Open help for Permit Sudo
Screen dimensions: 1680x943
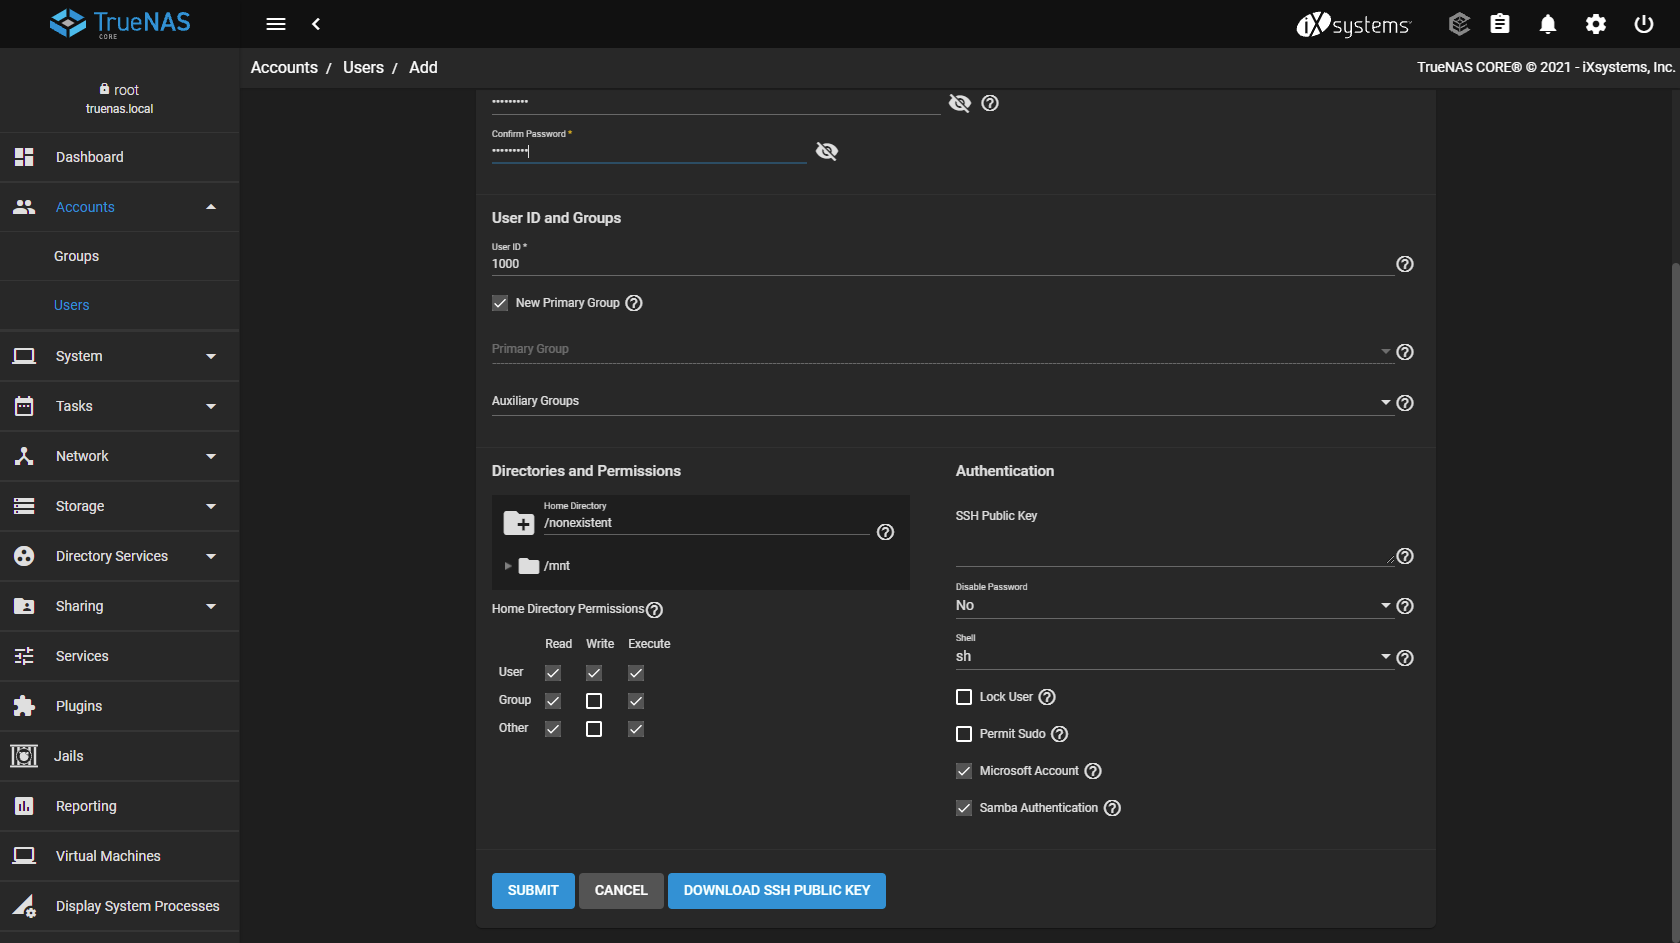[1060, 734]
